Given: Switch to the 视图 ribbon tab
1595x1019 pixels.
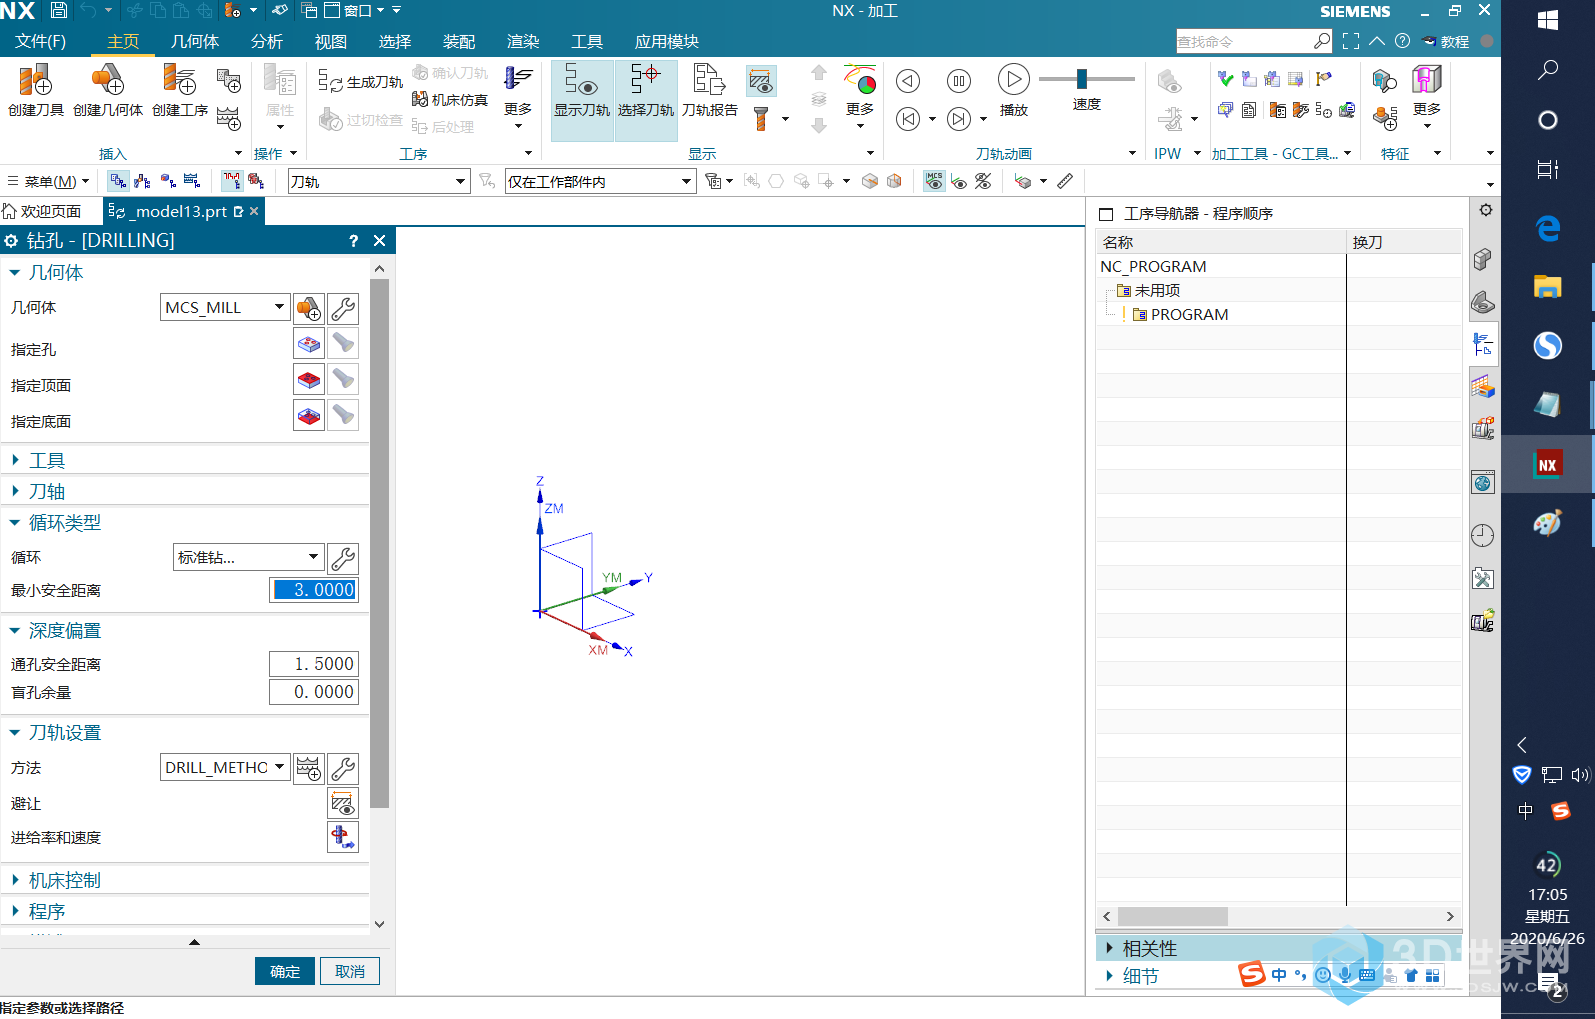Looking at the screenshot, I should (330, 41).
